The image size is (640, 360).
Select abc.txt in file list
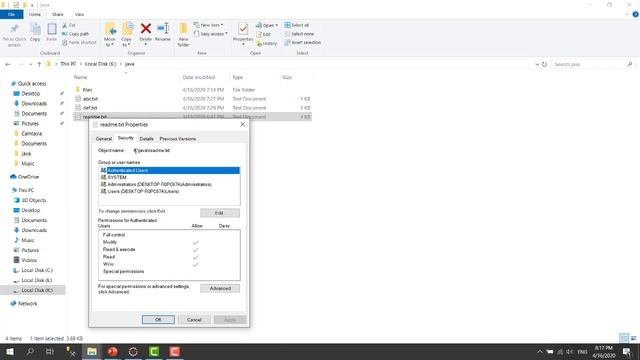(x=193, y=99)
